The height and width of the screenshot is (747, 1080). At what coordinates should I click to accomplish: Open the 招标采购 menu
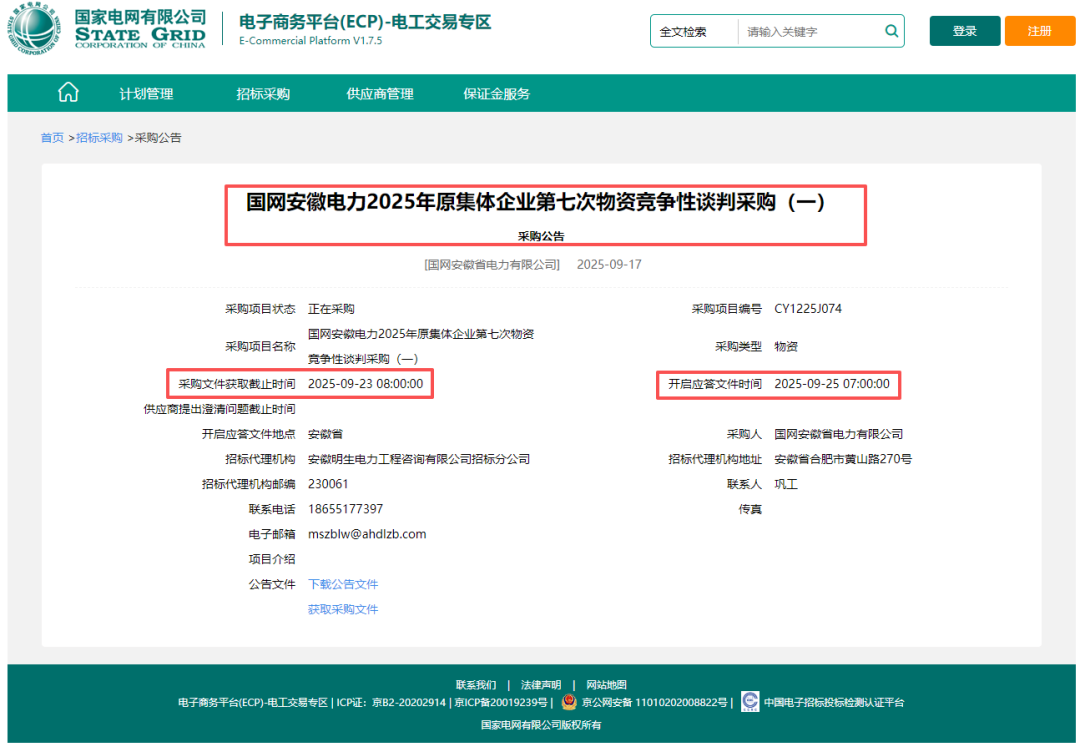click(x=264, y=92)
